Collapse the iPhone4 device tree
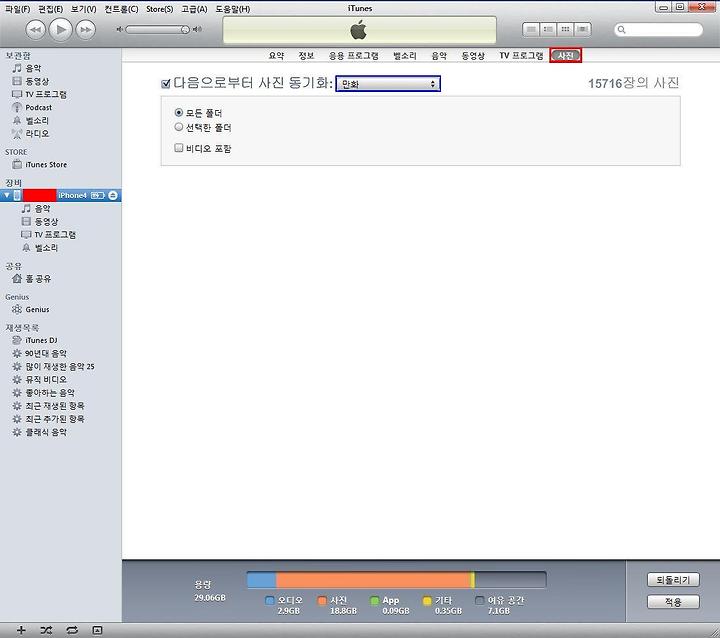Viewport: 720px width, 638px height. click(x=6, y=195)
